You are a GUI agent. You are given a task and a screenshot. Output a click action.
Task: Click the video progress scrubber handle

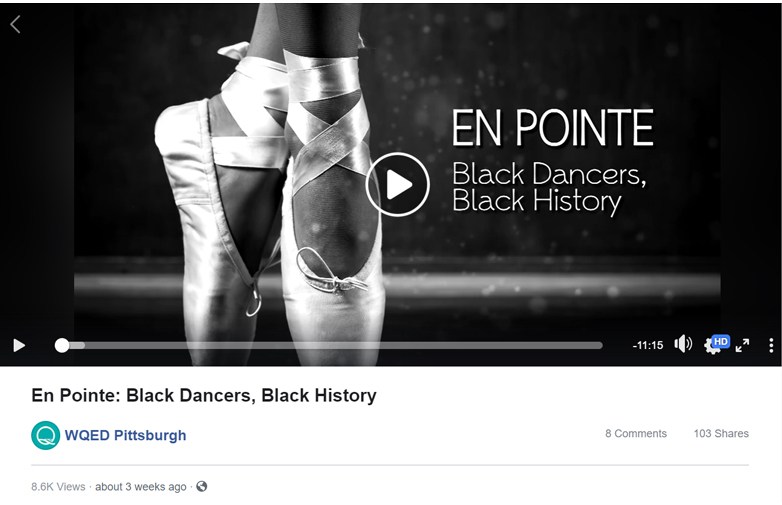click(x=62, y=345)
